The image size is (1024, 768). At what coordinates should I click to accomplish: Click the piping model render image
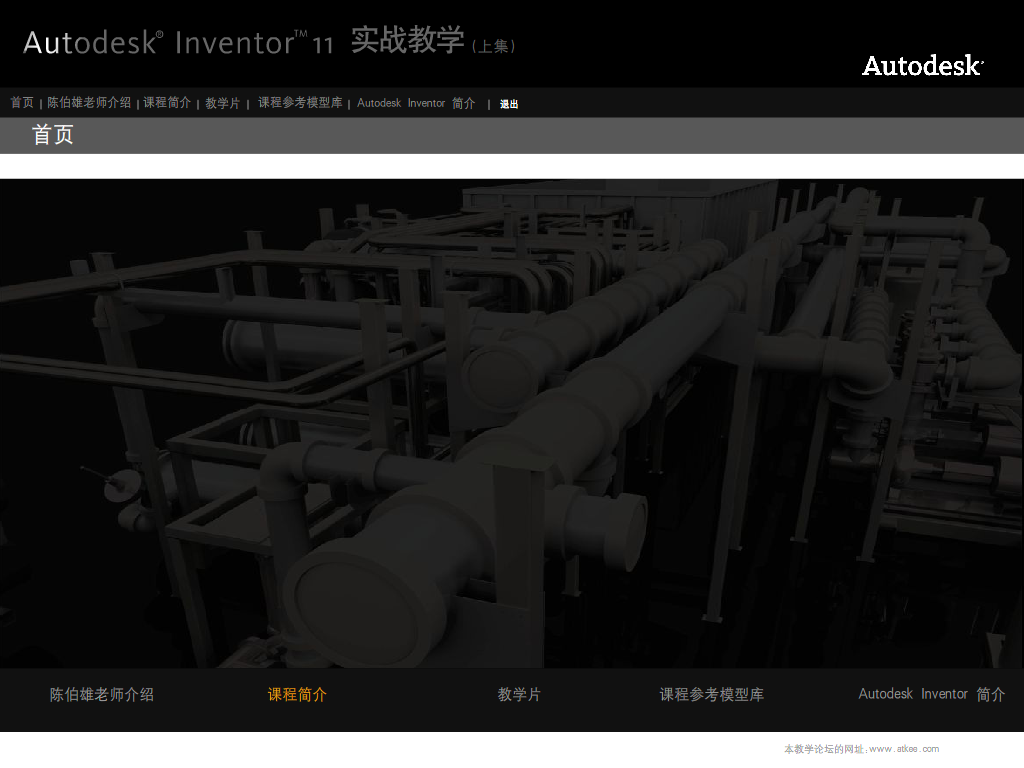pyautogui.click(x=512, y=423)
